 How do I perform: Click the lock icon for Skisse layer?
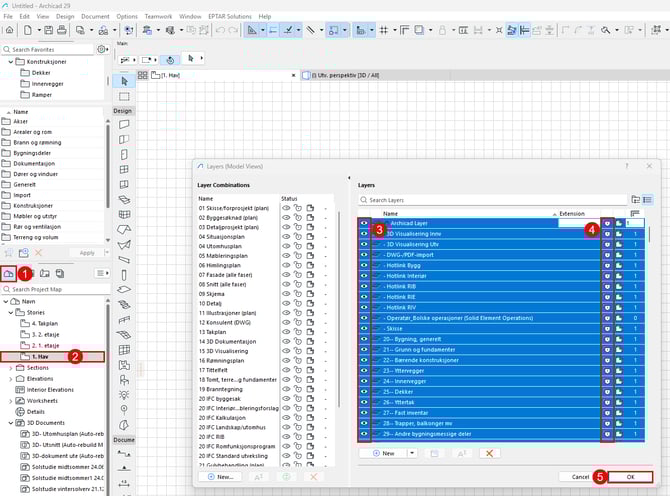pyautogui.click(x=606, y=327)
